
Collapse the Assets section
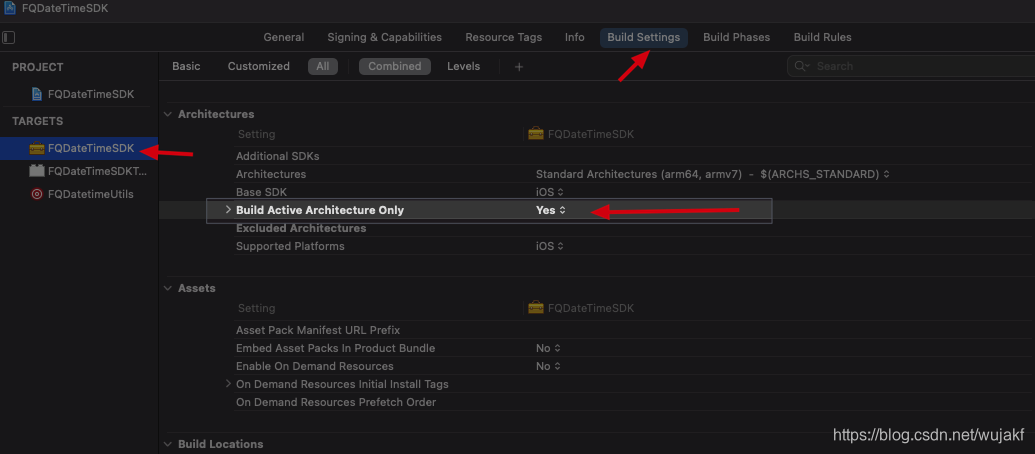[168, 288]
